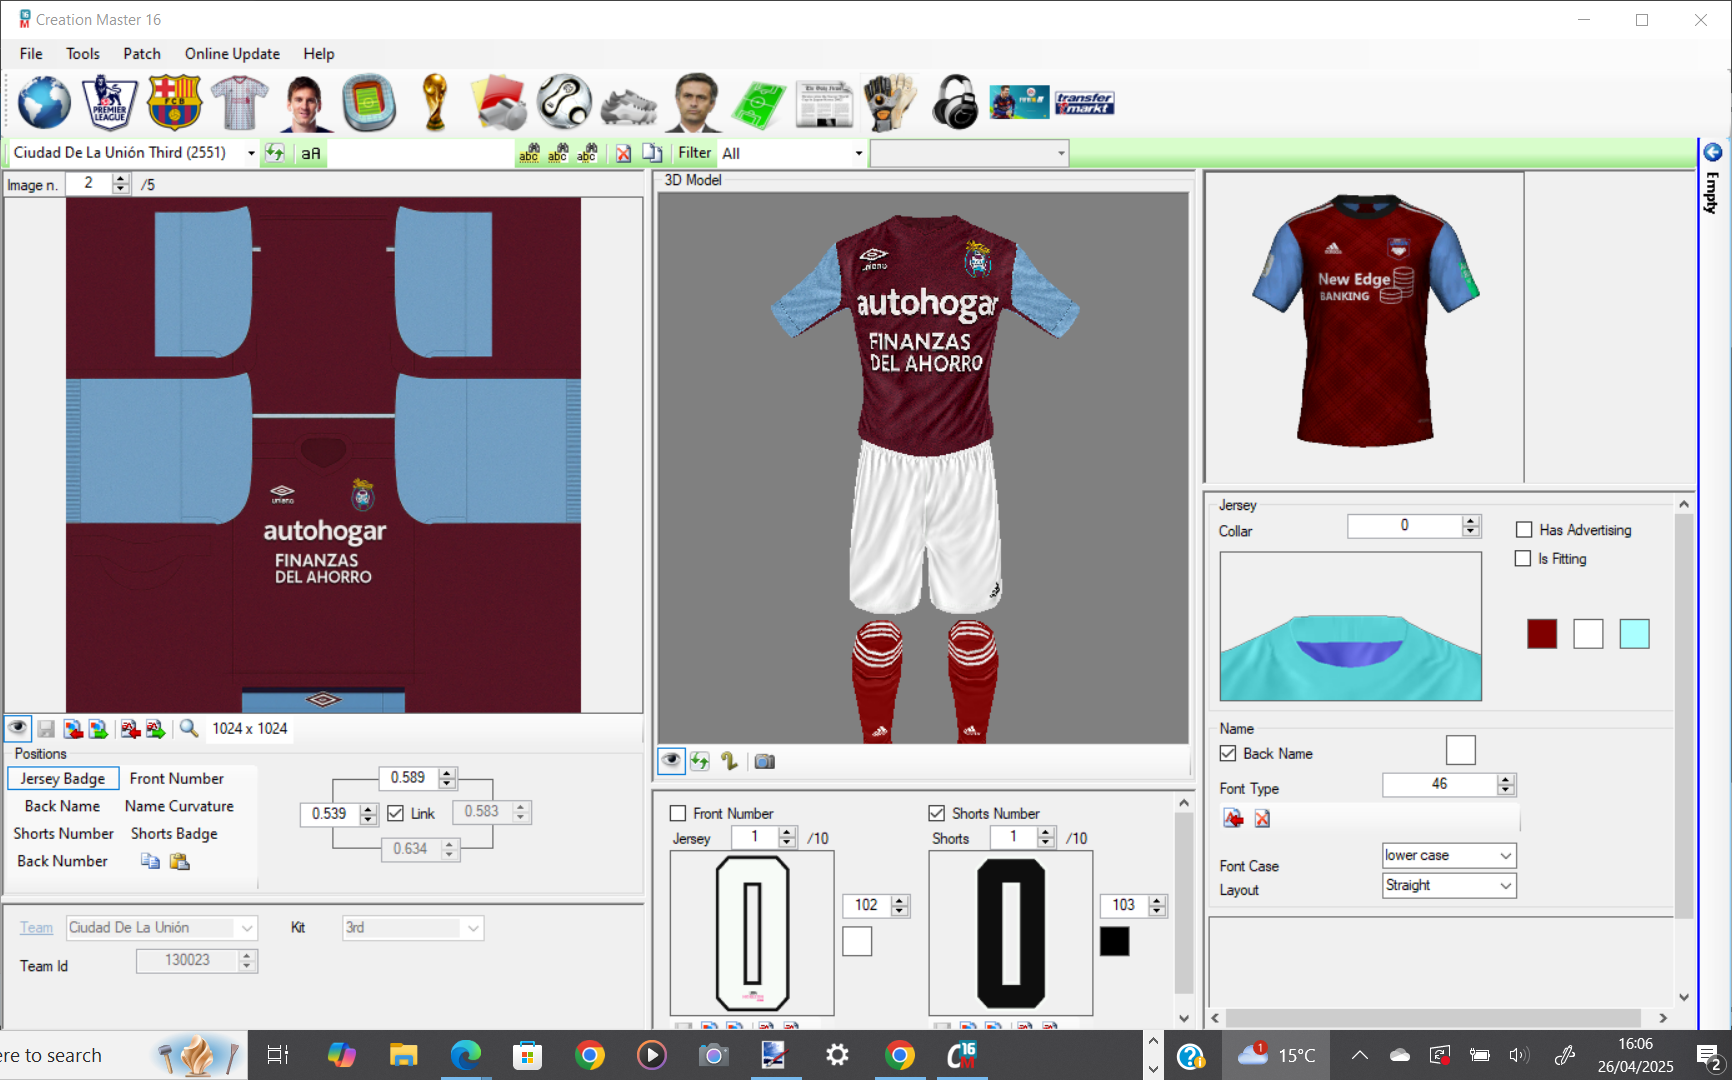This screenshot has width=1732, height=1080.
Task: Open the balls editor icon
Action: click(564, 102)
